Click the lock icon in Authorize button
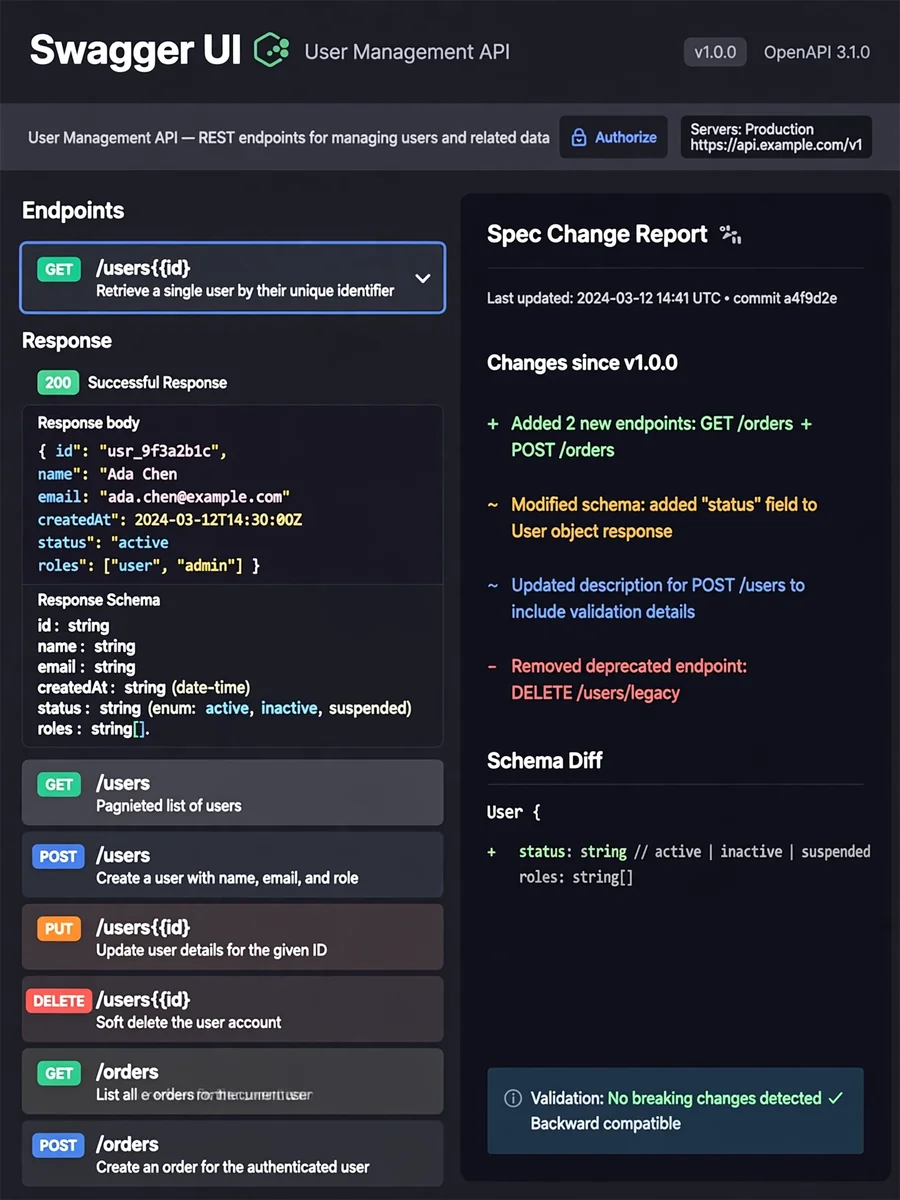This screenshot has width=900, height=1200. [579, 138]
